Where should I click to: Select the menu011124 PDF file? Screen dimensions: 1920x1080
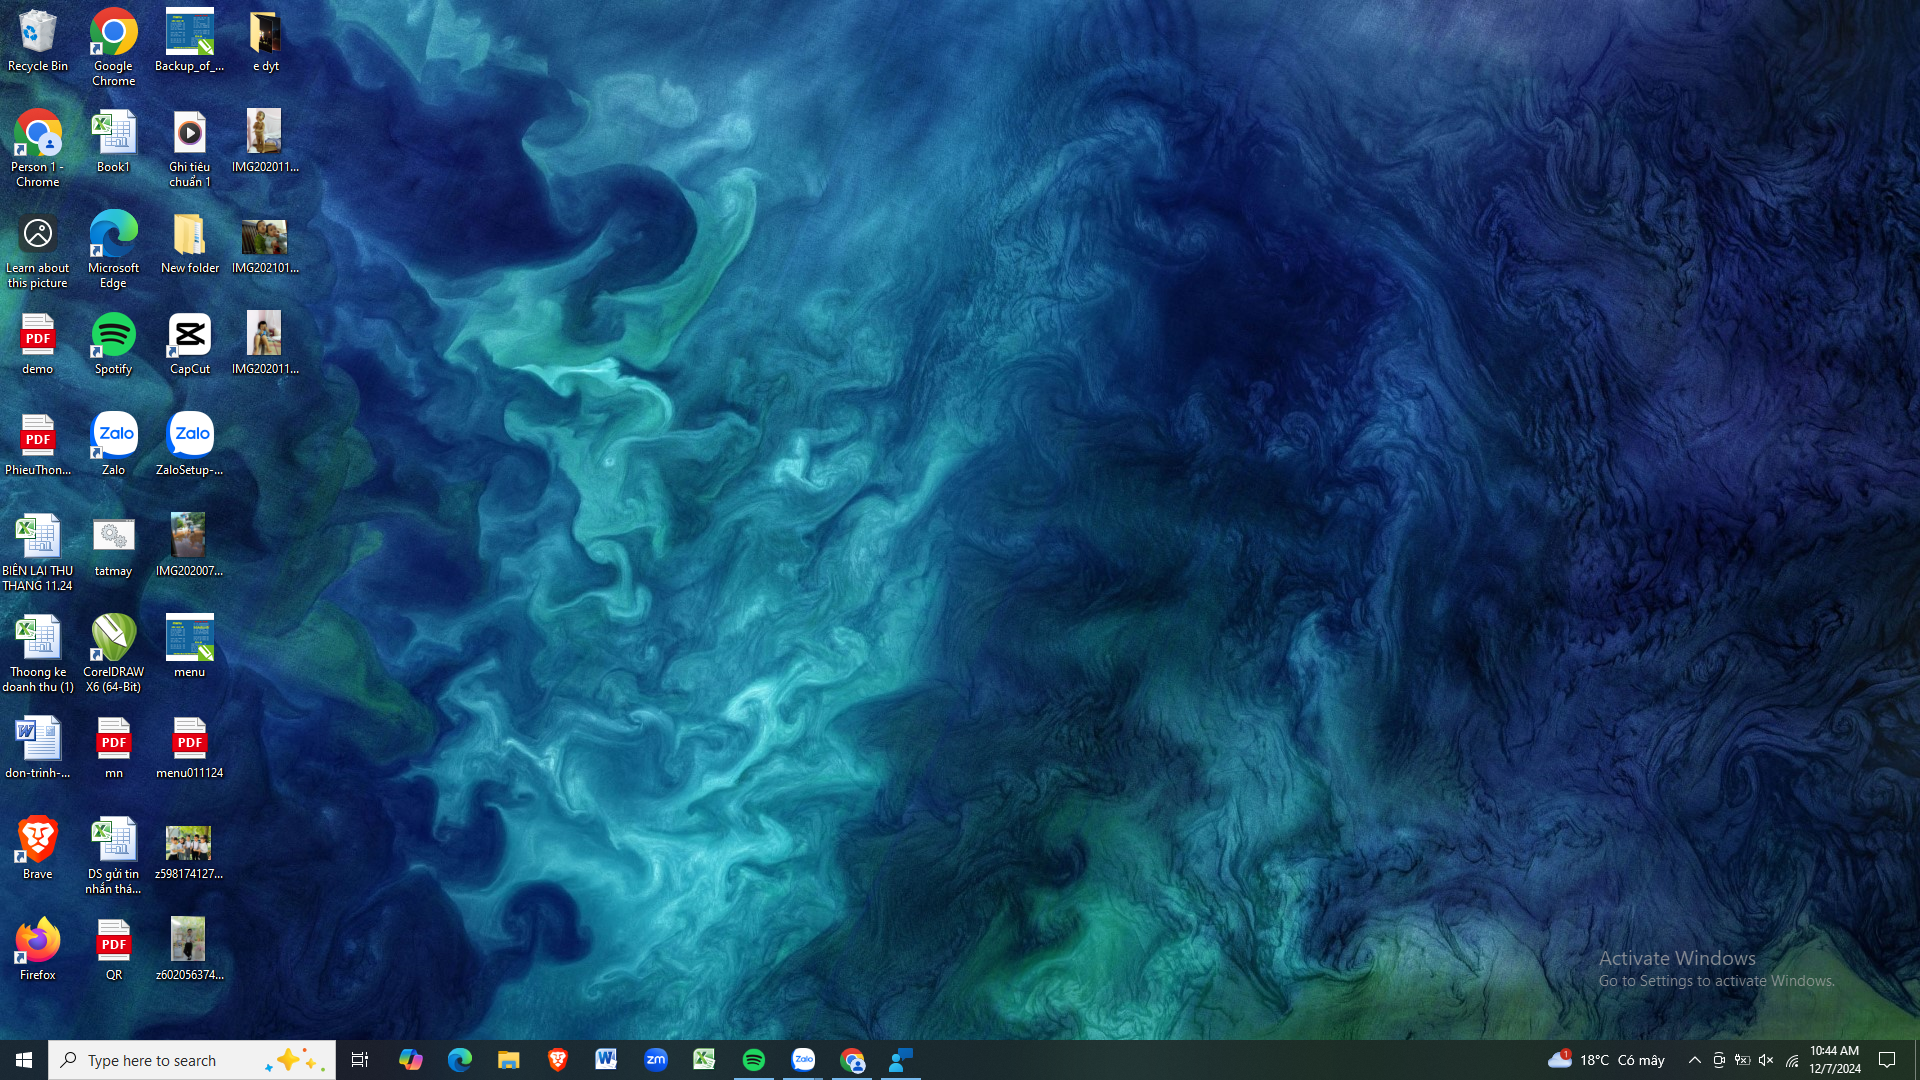[x=189, y=747]
